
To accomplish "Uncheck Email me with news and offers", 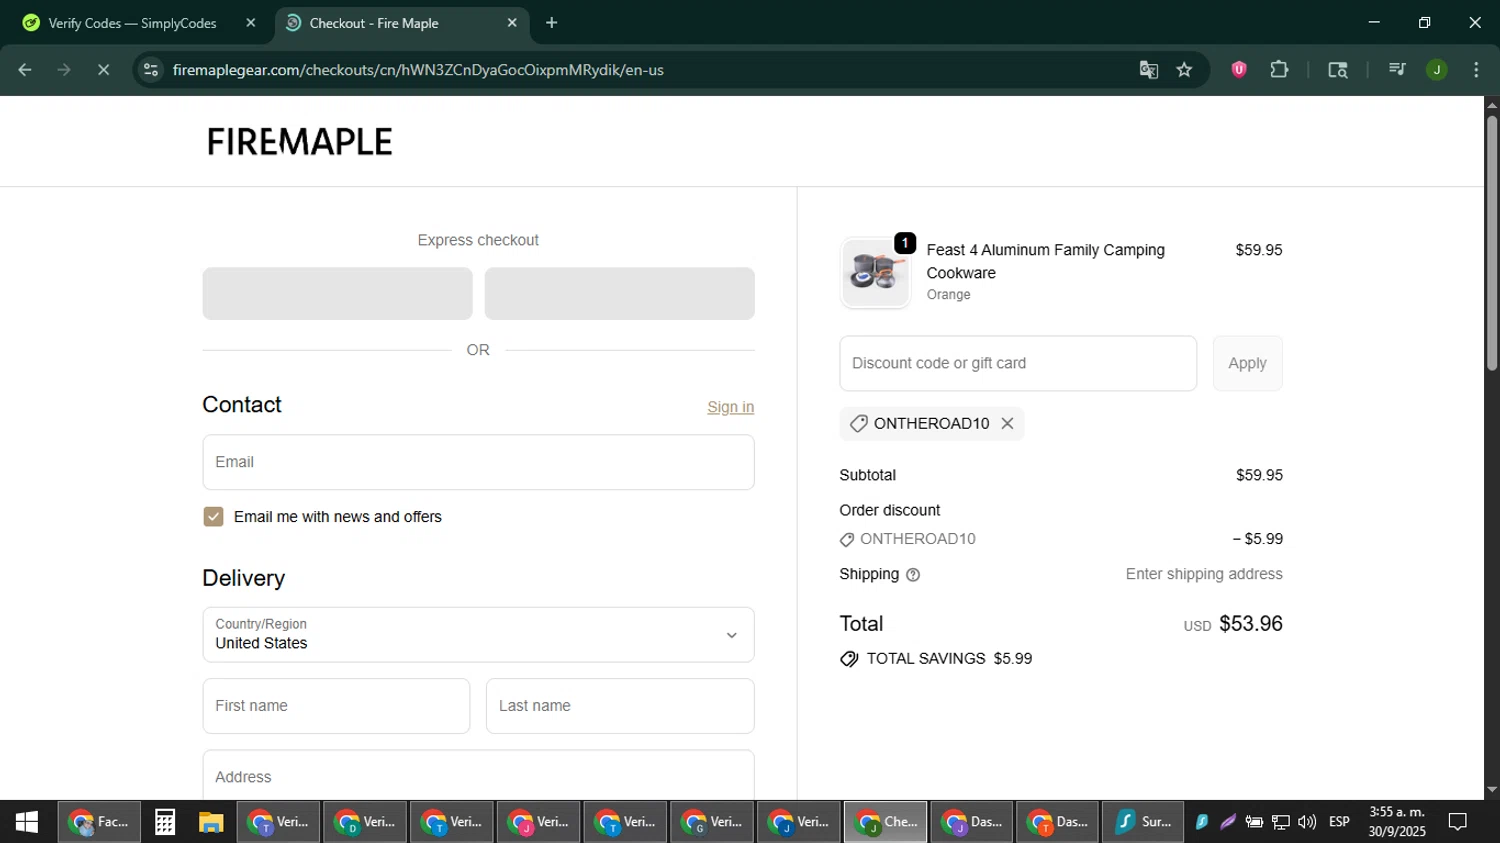I will pos(213,517).
